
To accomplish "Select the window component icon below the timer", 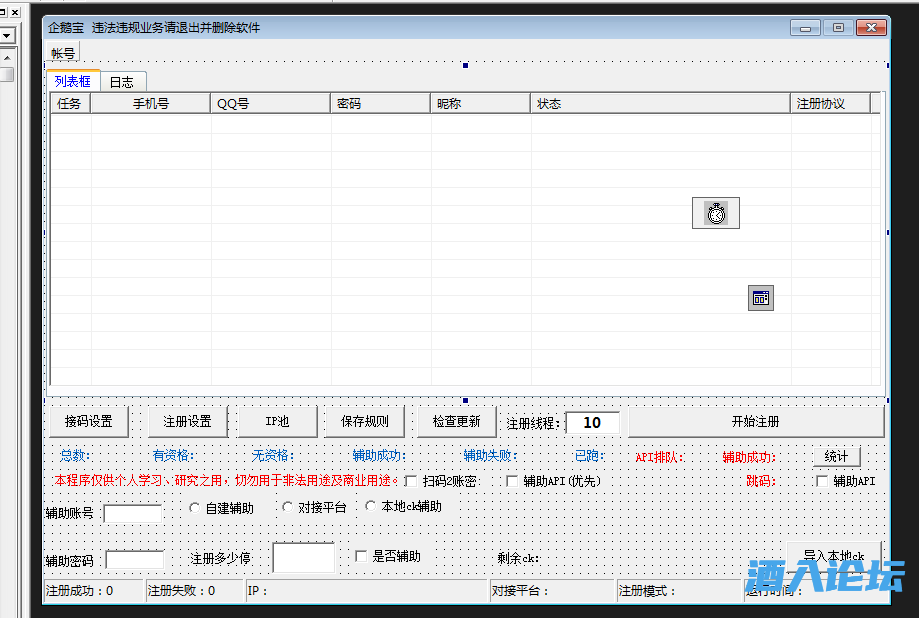I will coord(761,297).
